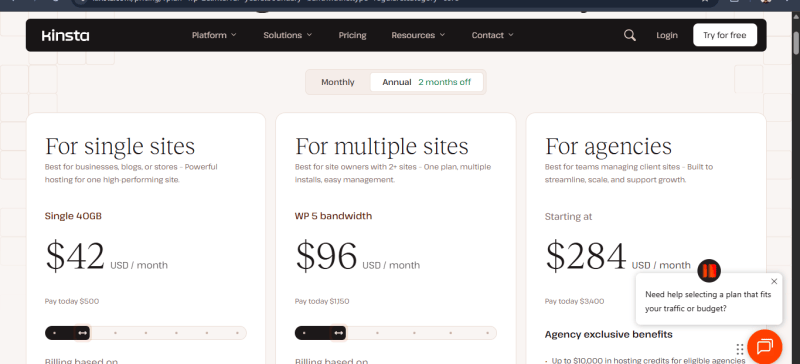Click the 'Single 40GB' plan label
The image size is (800, 364).
tap(73, 216)
